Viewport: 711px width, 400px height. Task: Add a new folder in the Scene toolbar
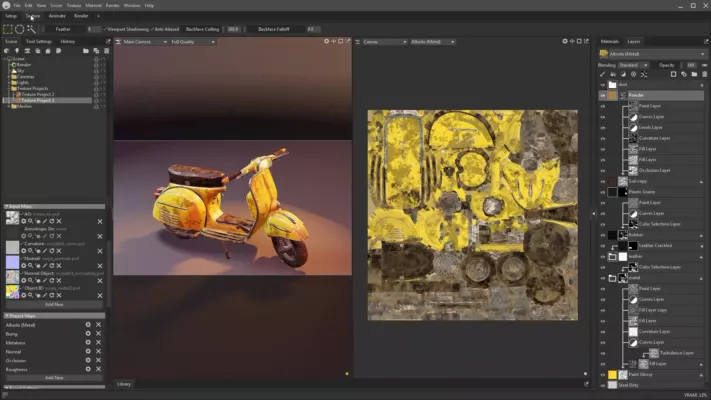86,51
